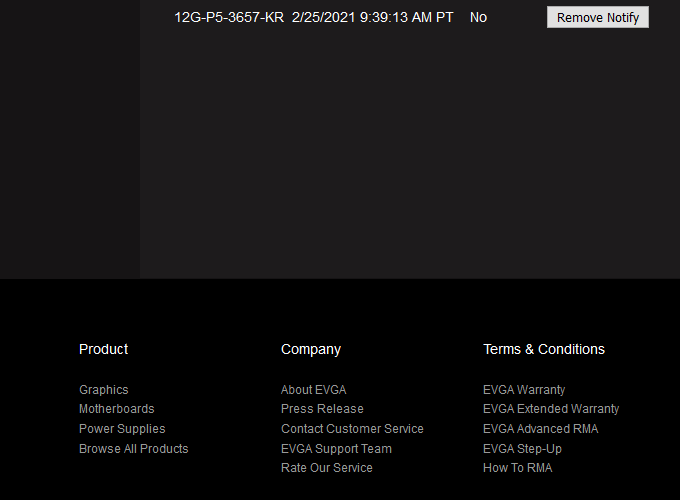Image resolution: width=680 pixels, height=500 pixels.
Task: Click the Company footer heading
Action: tap(311, 350)
